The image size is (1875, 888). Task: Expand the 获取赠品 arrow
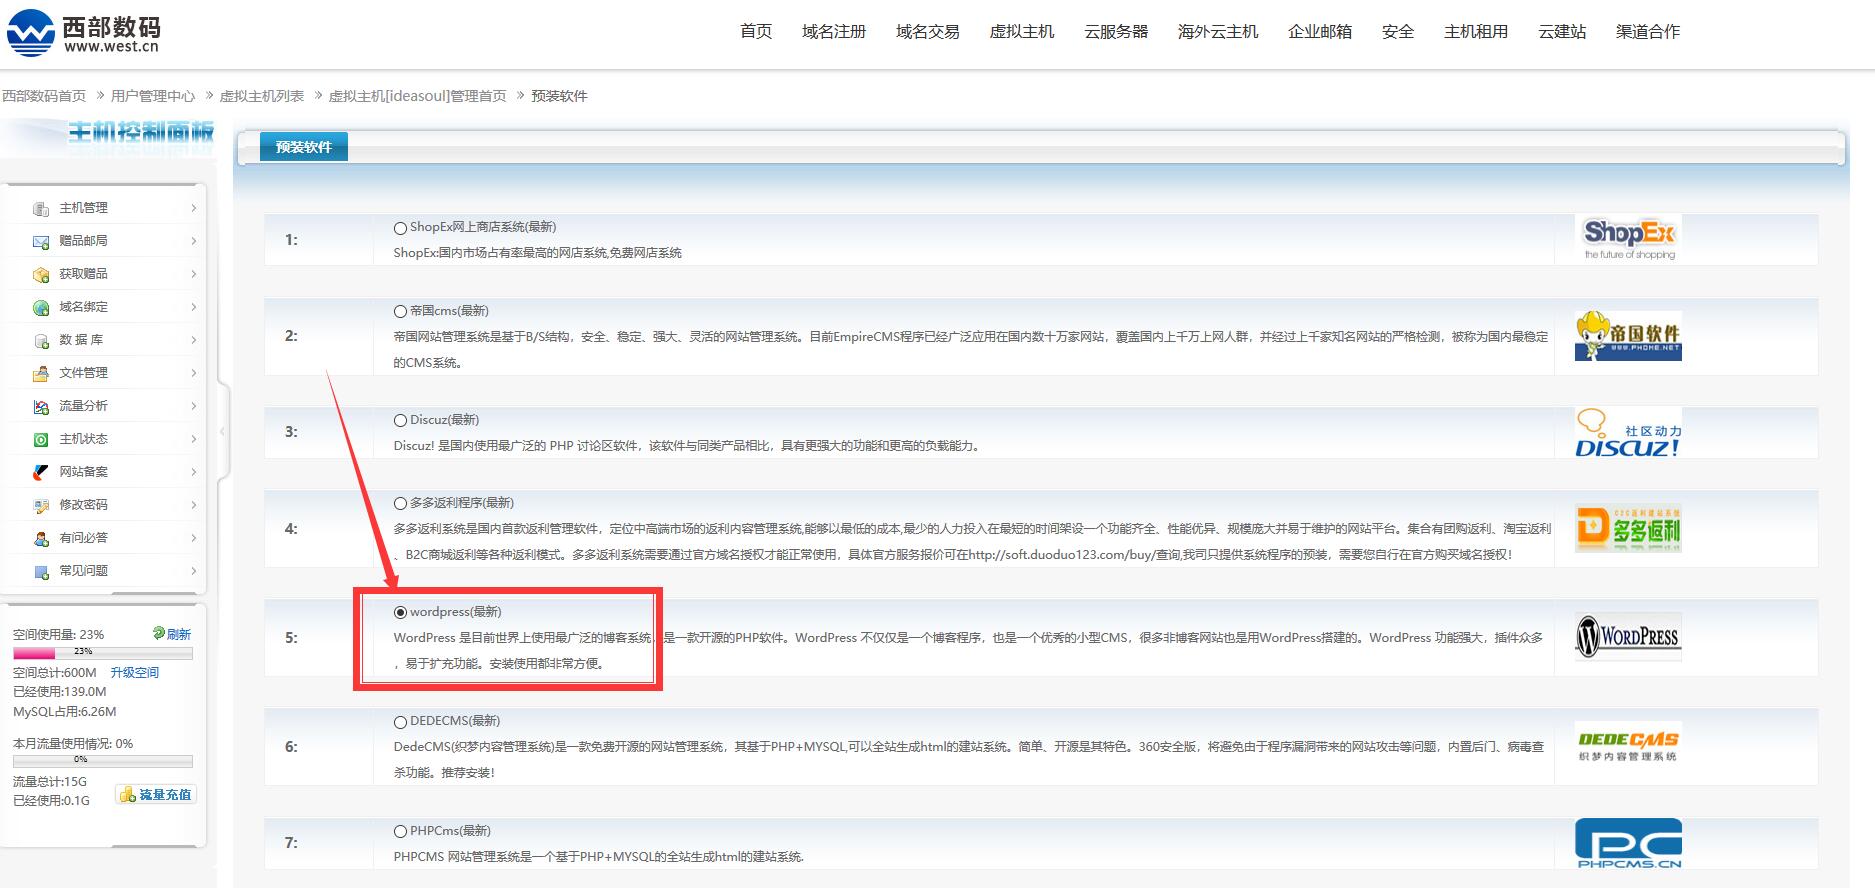(193, 274)
